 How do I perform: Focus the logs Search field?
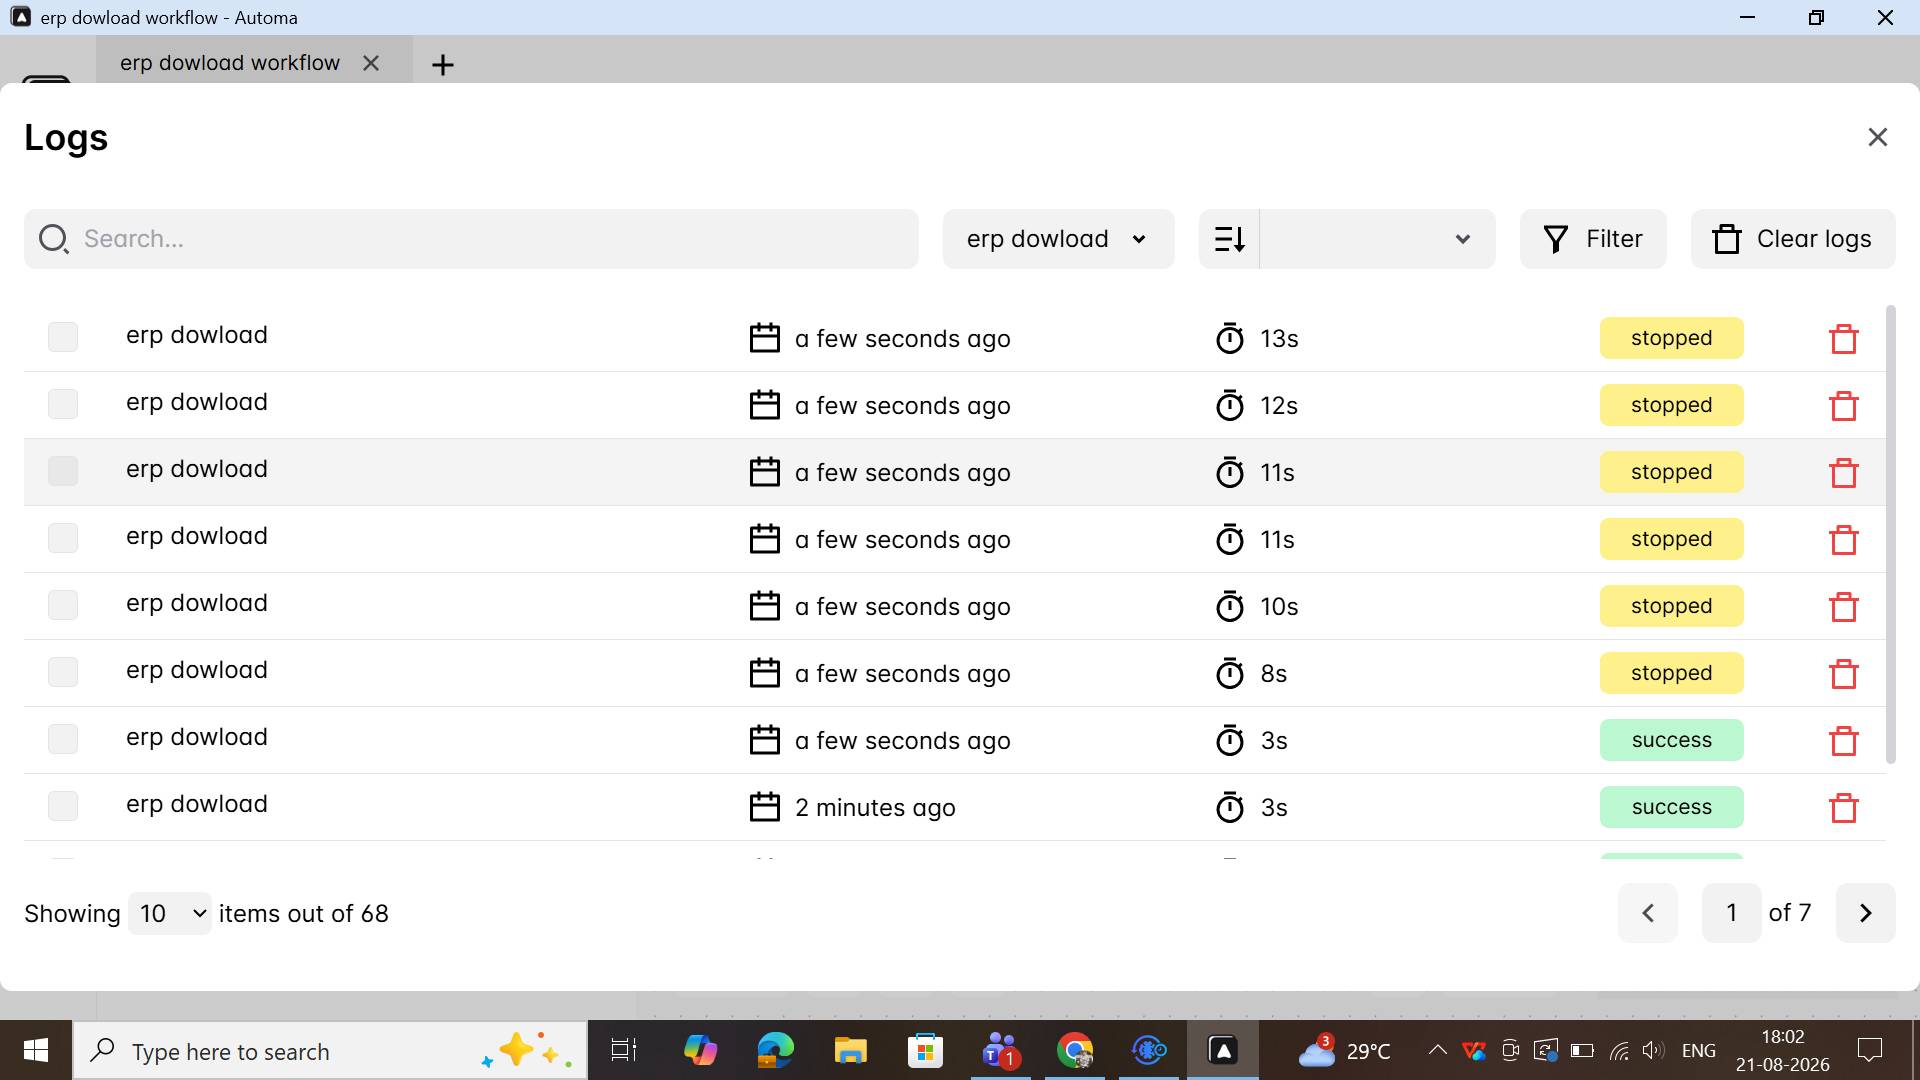471,239
